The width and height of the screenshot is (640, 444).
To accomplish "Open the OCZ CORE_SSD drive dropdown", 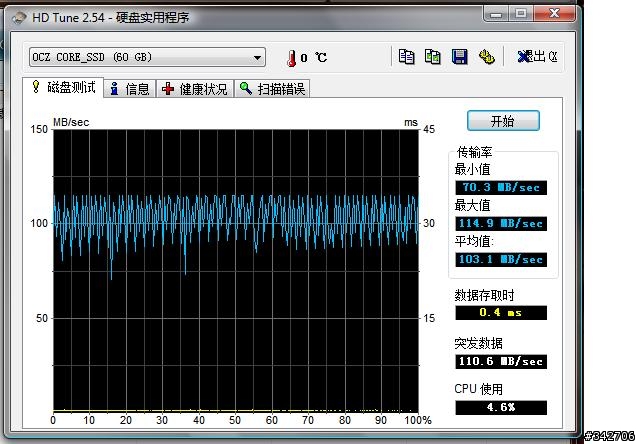I will (147, 57).
